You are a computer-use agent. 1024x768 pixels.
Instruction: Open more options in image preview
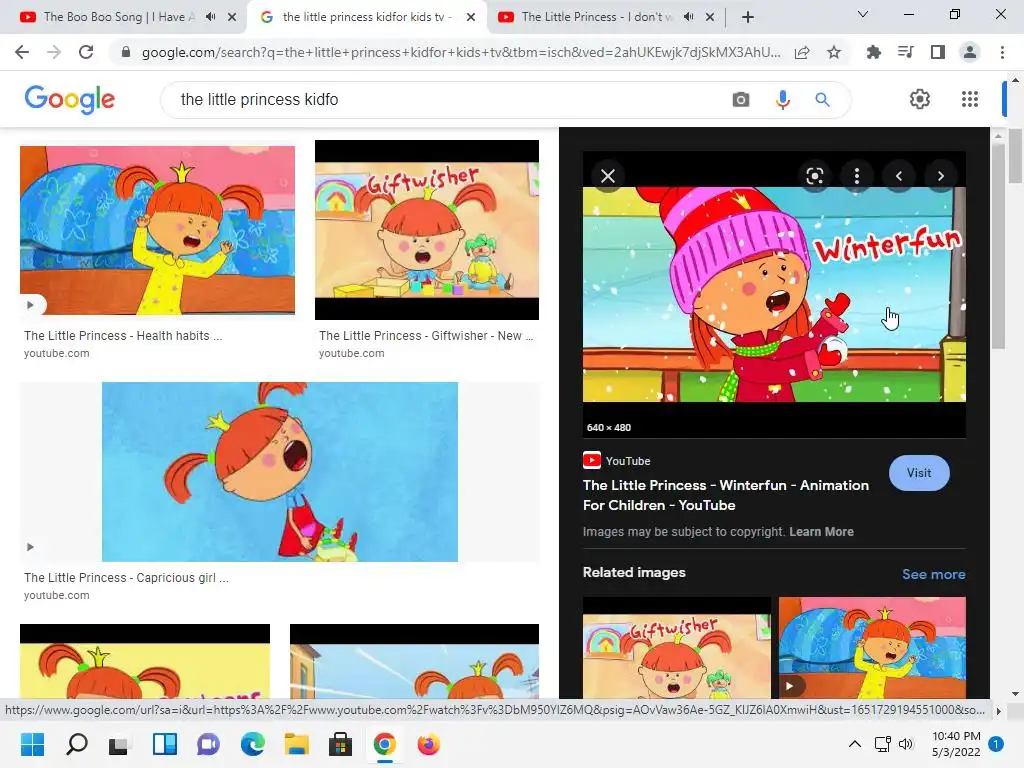click(x=857, y=176)
